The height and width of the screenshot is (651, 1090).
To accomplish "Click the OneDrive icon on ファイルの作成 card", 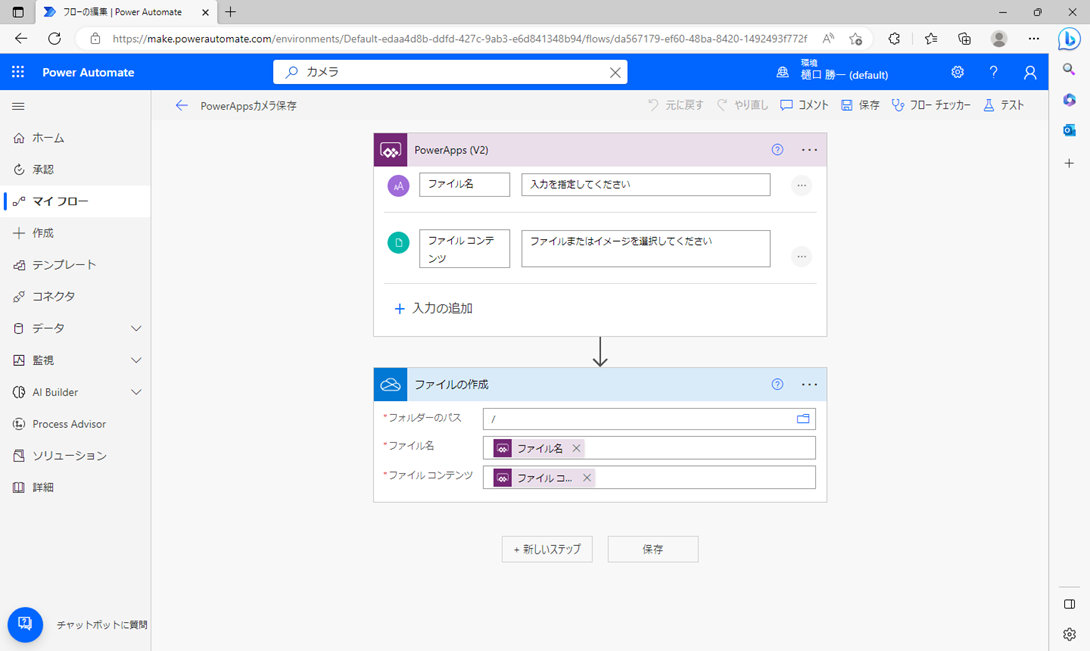I will tap(391, 384).
